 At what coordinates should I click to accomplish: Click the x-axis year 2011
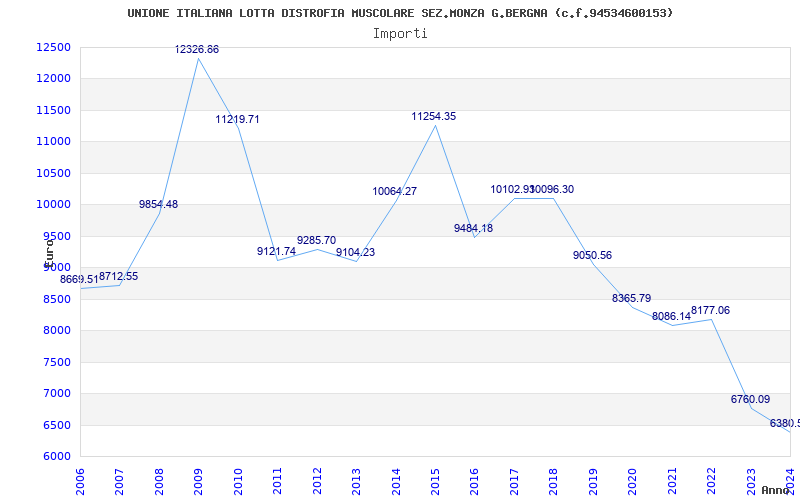click(278, 482)
